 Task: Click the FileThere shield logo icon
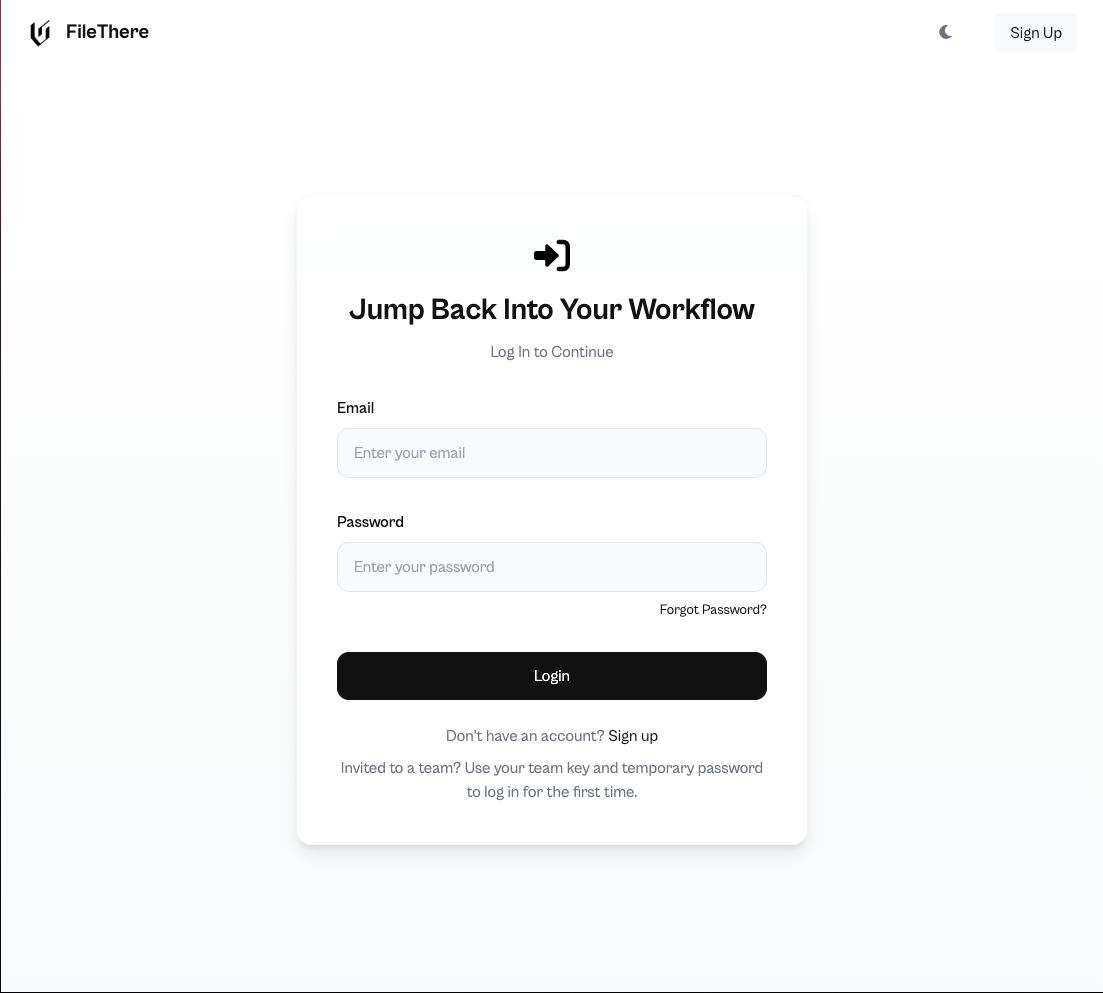coord(40,32)
